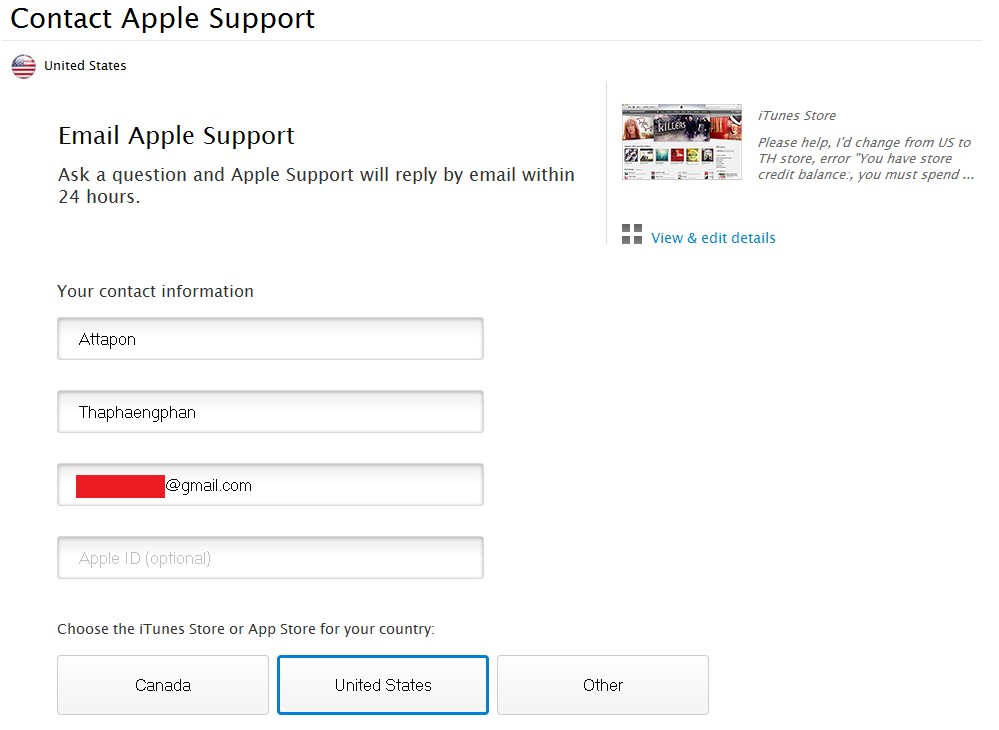
Task: Click the Contact Apple Support page heading
Action: pos(162,18)
